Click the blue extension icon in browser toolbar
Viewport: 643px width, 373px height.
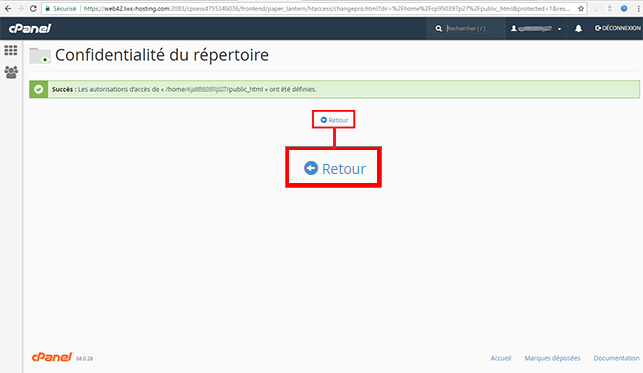[624, 9]
